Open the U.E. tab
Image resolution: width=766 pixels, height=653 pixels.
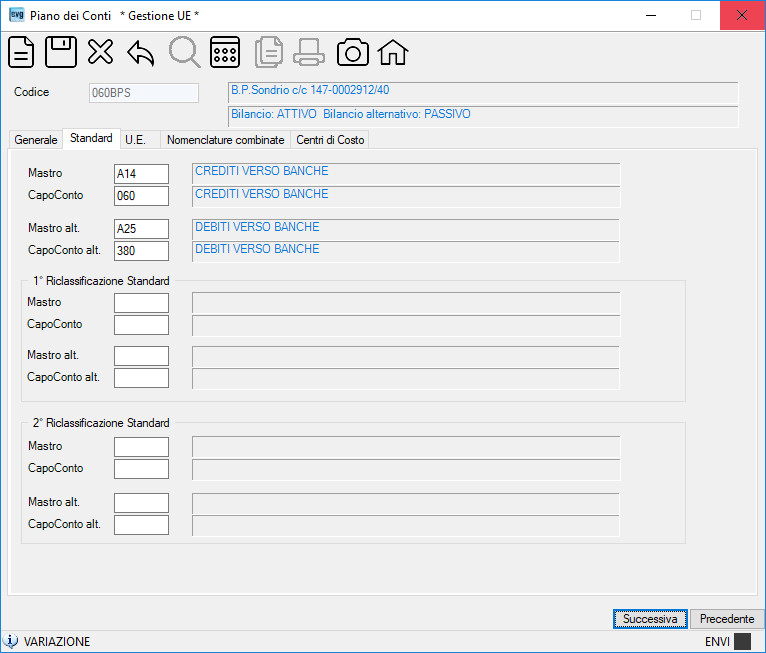coord(135,140)
